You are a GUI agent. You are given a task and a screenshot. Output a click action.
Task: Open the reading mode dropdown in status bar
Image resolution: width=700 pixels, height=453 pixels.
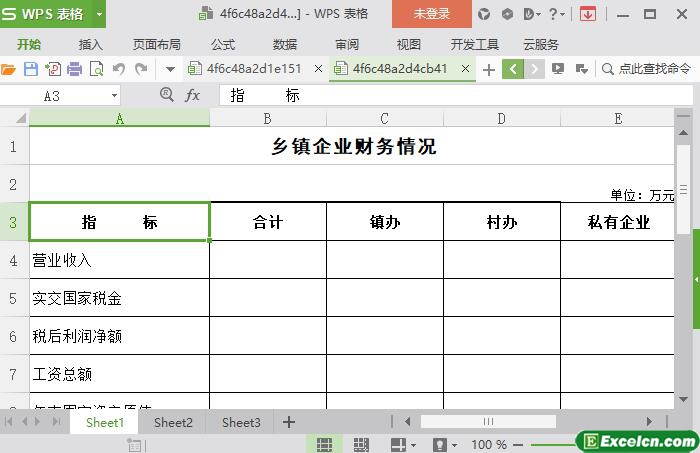click(x=412, y=445)
